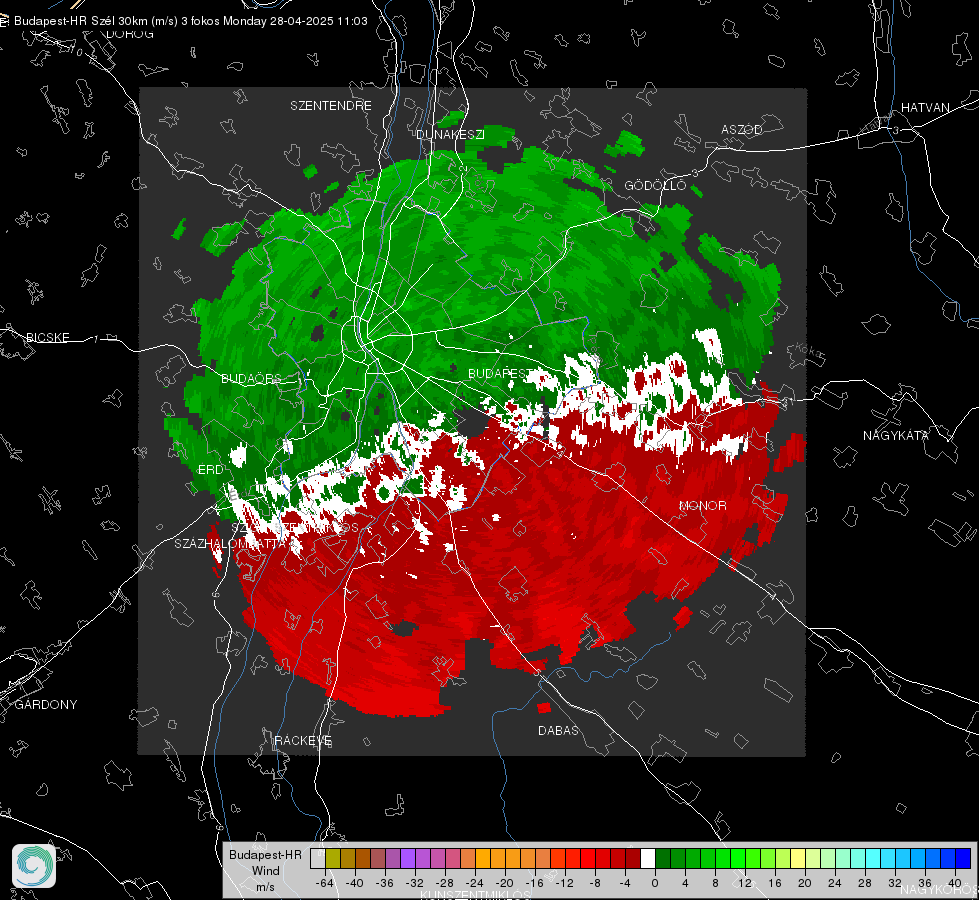Click the m/s unit label in the legend
This screenshot has height=900, width=979.
point(265,886)
